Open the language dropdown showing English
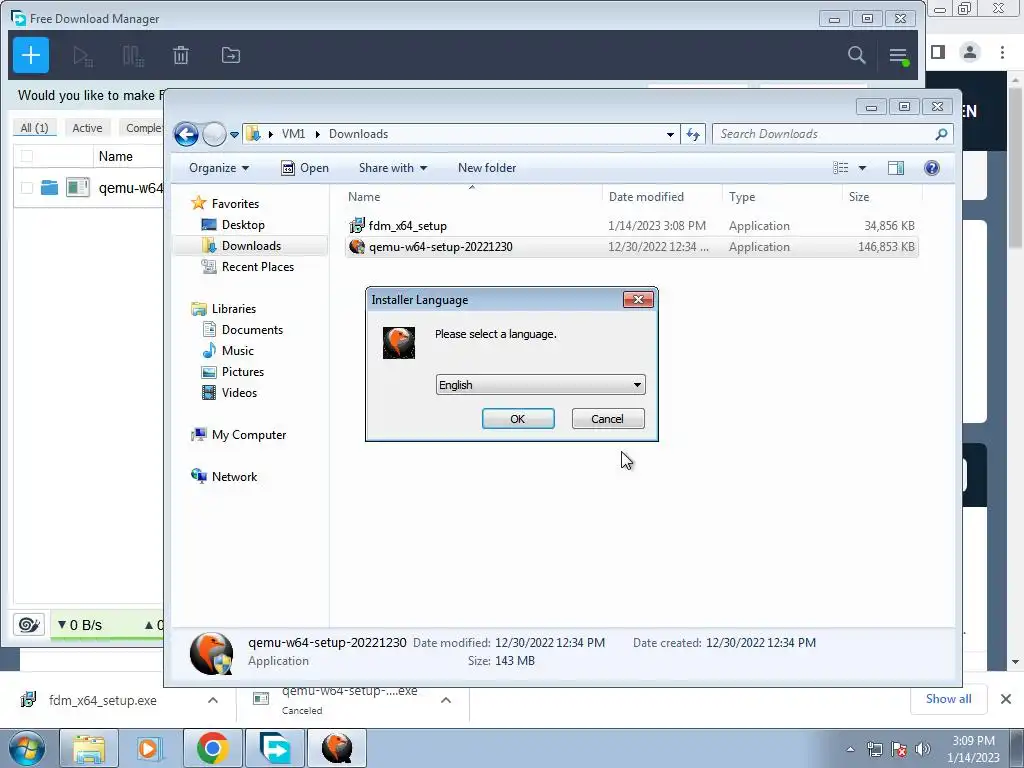Screen dimensions: 1024x768 (x=540, y=385)
